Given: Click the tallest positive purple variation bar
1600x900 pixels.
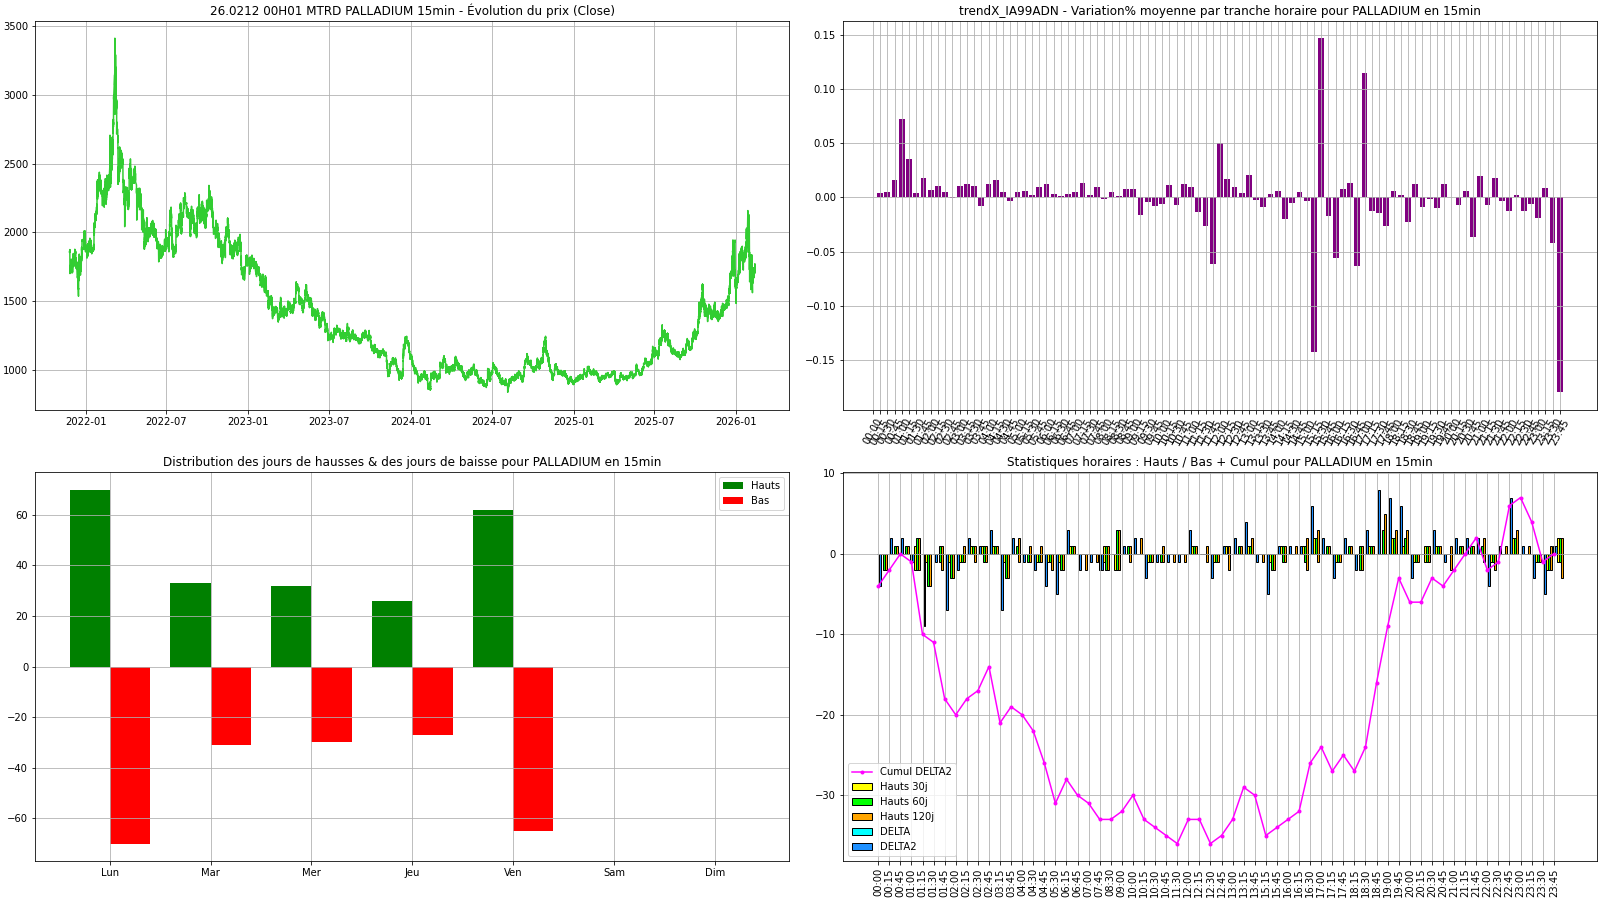Looking at the screenshot, I should (1321, 117).
